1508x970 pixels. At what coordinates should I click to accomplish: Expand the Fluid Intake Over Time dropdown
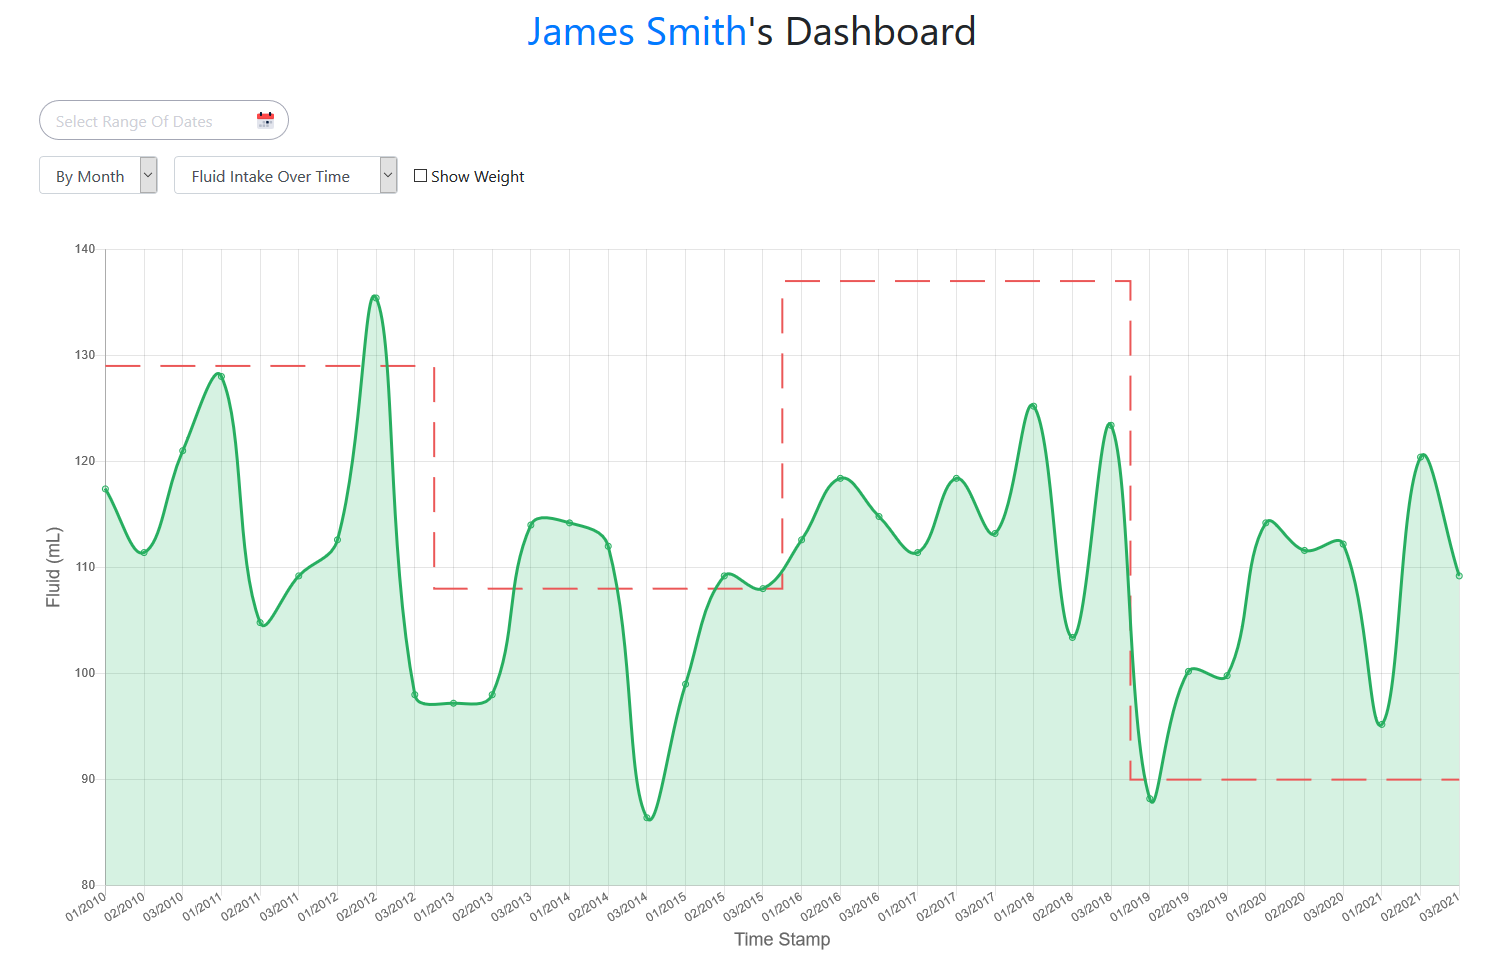[x=285, y=175]
